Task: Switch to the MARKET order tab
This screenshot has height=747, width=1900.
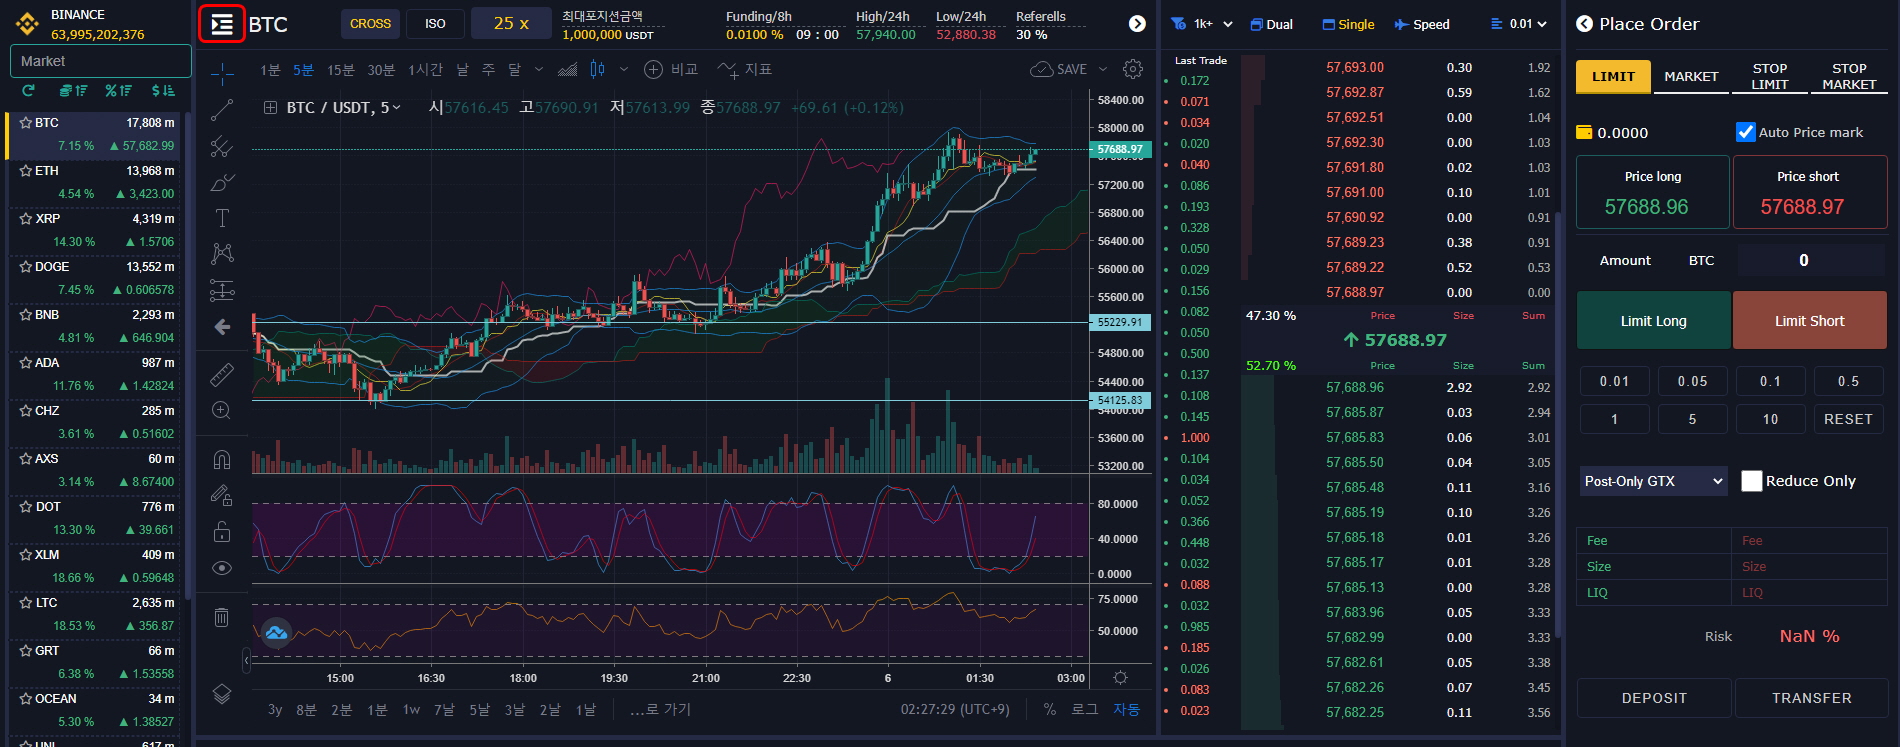Action: click(x=1691, y=77)
